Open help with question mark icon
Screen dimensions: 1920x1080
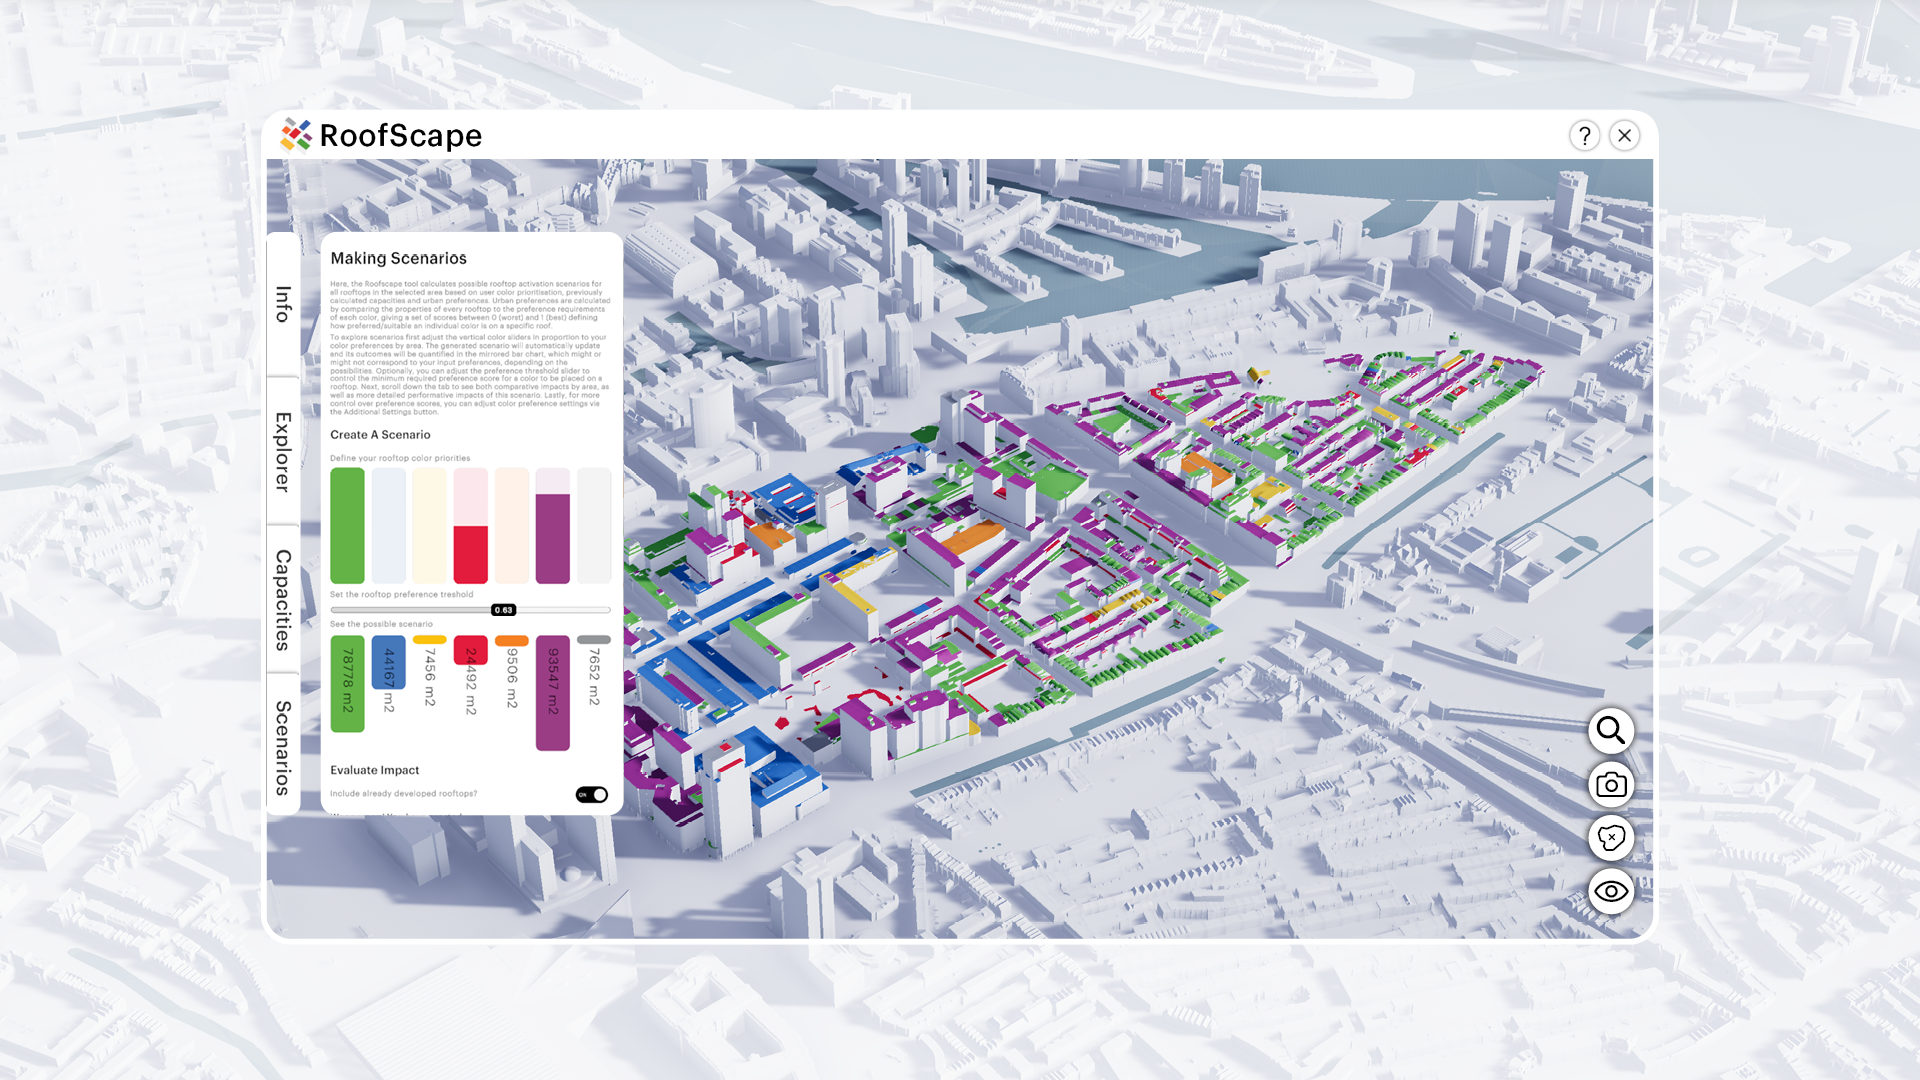1584,136
